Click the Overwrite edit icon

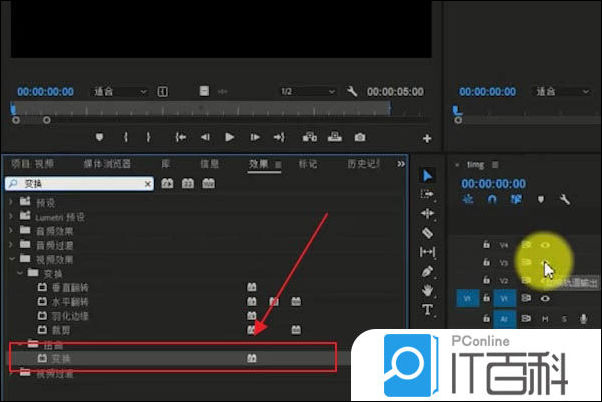(335, 137)
